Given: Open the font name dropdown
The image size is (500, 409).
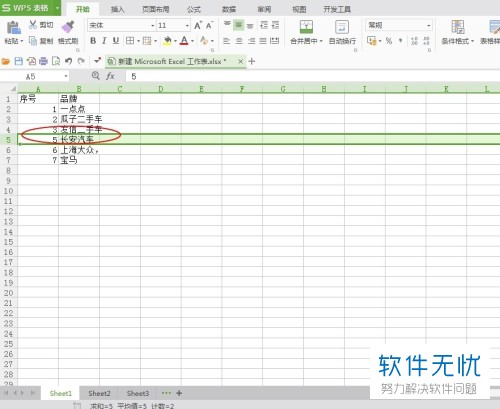Looking at the screenshot, I should [x=152, y=25].
